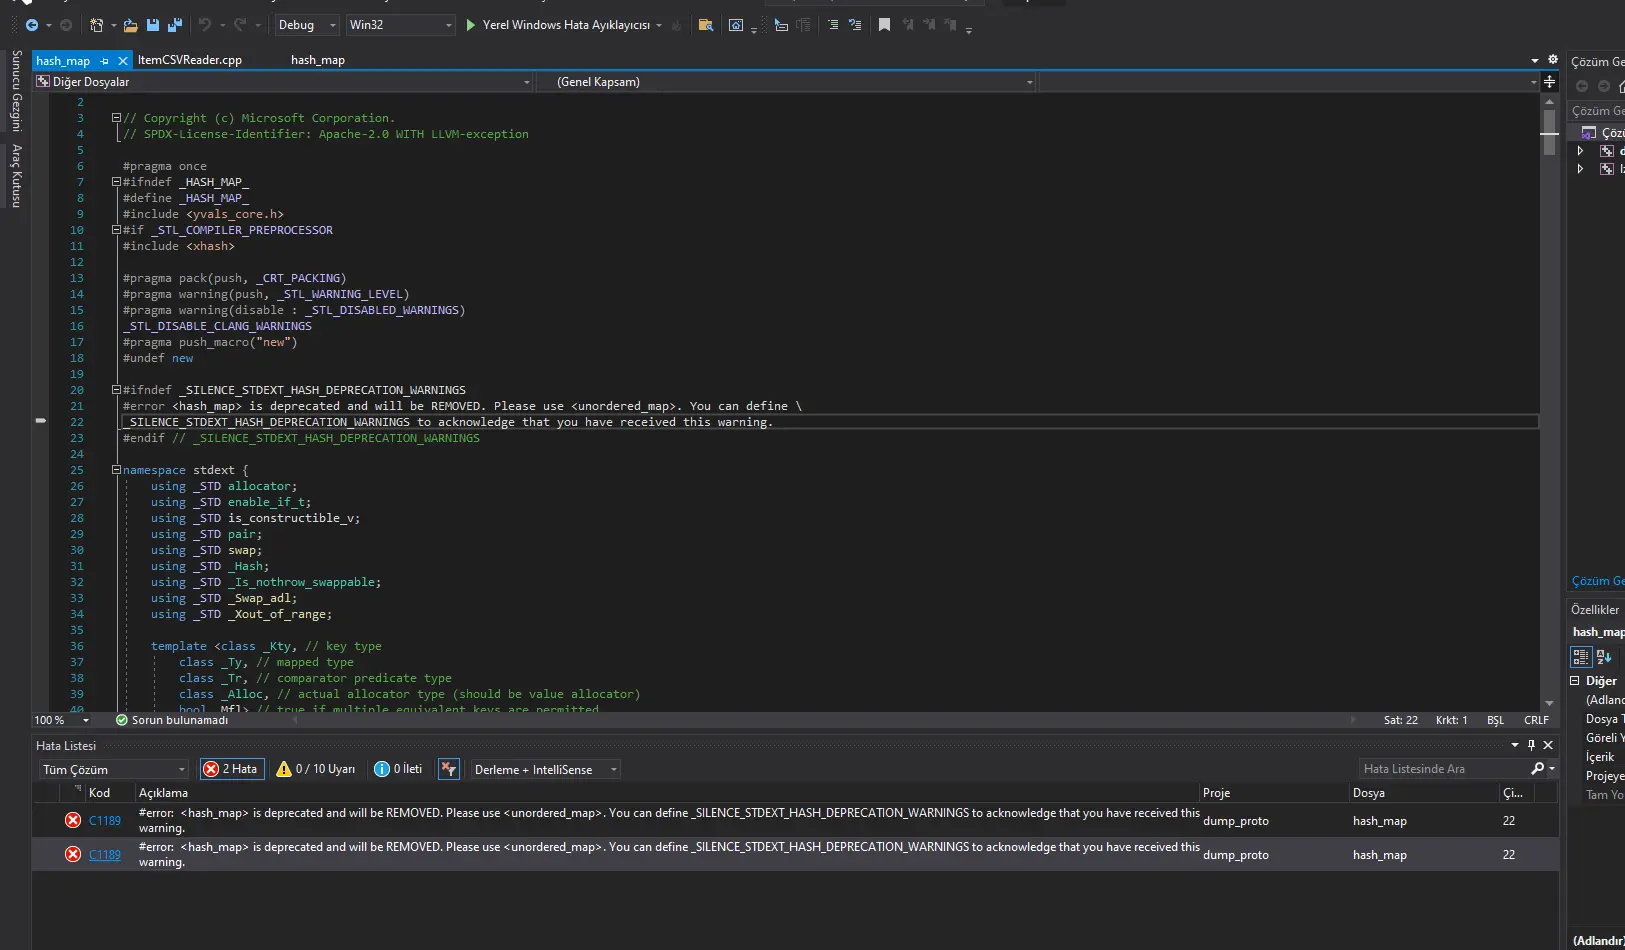This screenshot has width=1625, height=950.
Task: Click home icon in Solution Explorer
Action: [1621, 86]
